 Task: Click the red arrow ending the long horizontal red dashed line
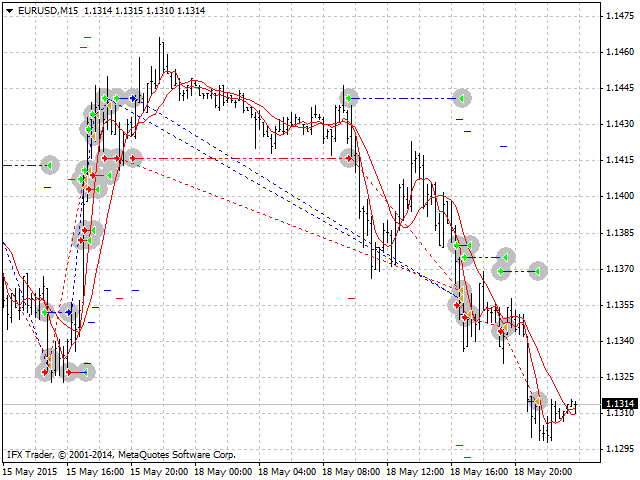coord(348,158)
